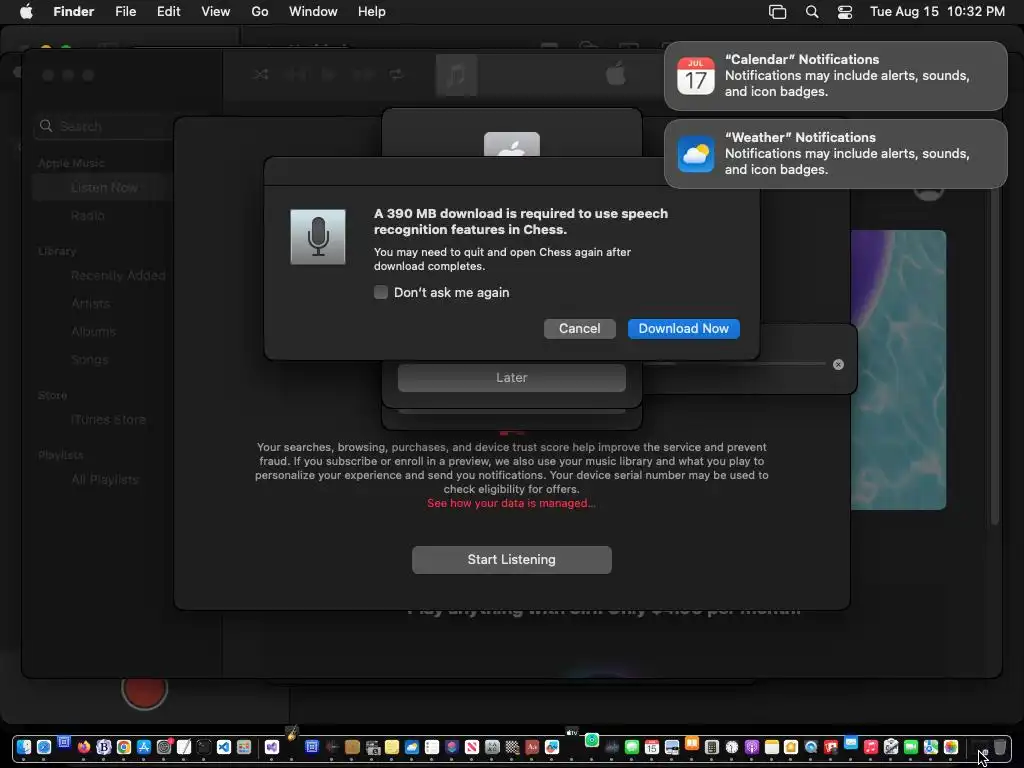The height and width of the screenshot is (768, 1024).
Task: Click the blue album artwork in Music
Action: pyautogui.click(x=898, y=370)
